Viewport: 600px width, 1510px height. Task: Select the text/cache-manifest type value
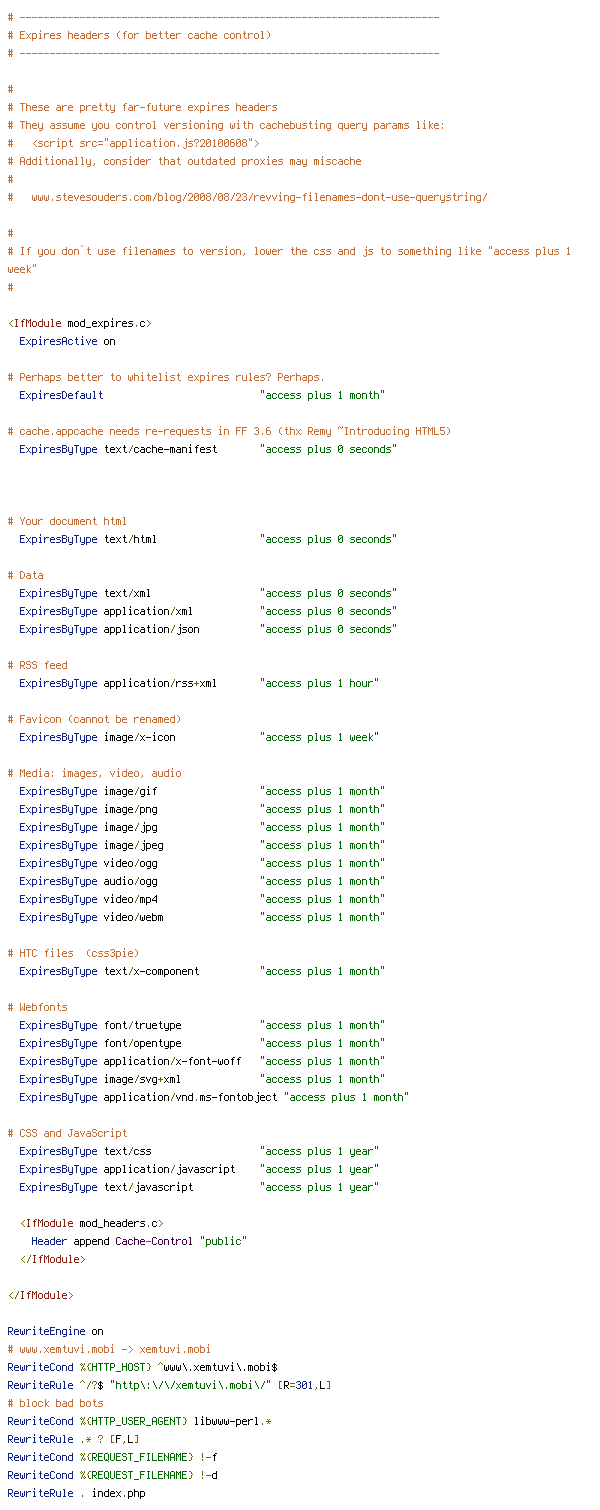[x=160, y=449]
